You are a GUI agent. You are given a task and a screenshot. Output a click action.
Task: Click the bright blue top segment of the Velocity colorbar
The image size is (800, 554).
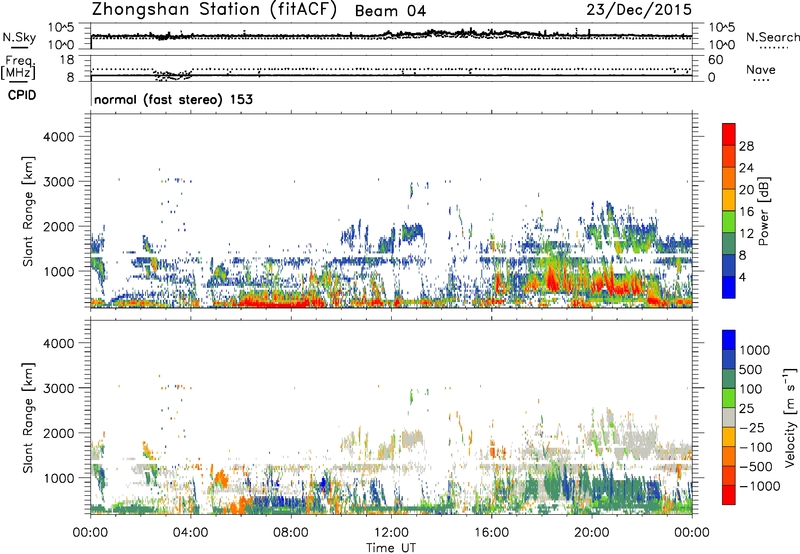[729, 340]
